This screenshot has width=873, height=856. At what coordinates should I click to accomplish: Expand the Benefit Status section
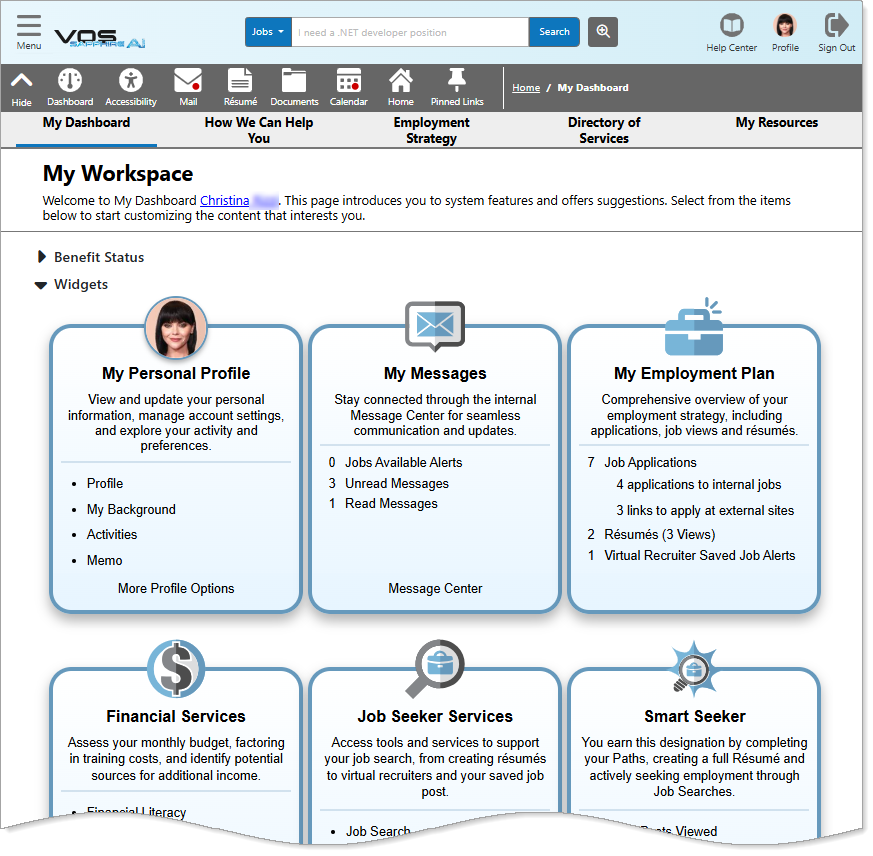[42, 257]
